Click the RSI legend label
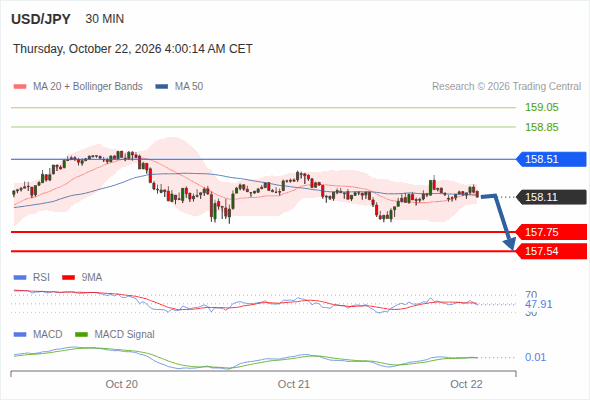This screenshot has width=590, height=400. [x=41, y=278]
